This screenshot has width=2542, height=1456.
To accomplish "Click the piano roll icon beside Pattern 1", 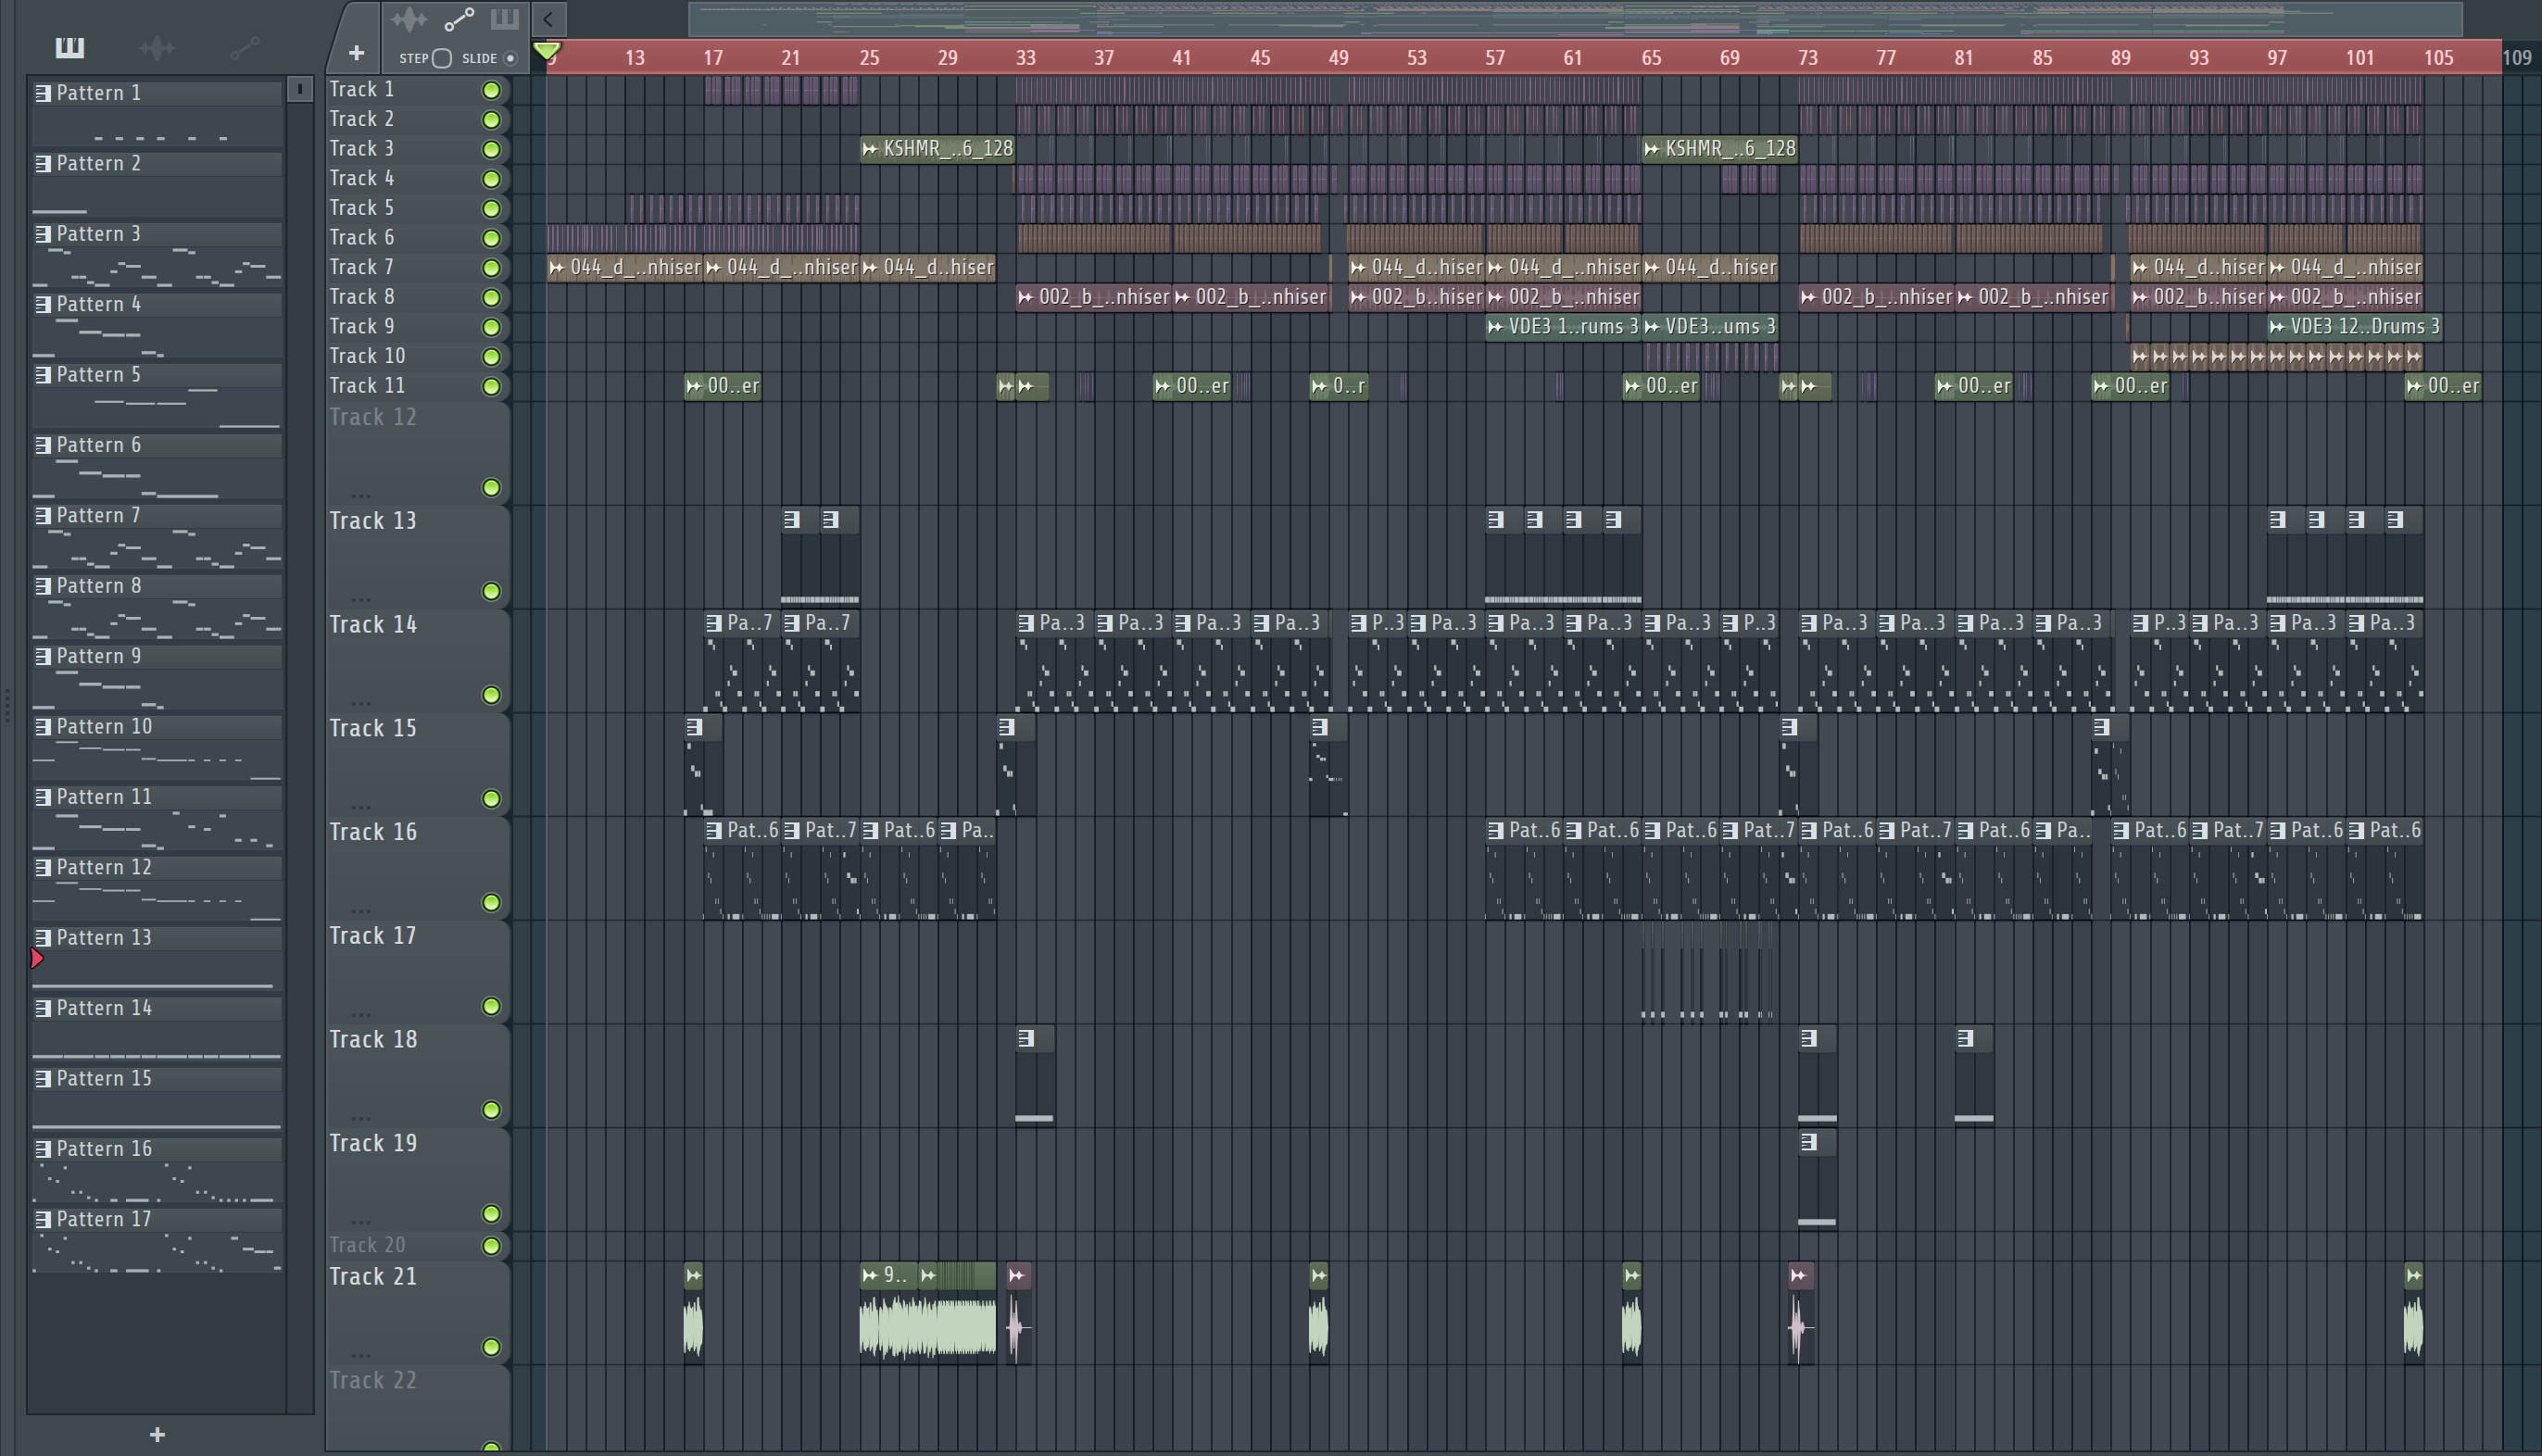I will (x=43, y=93).
